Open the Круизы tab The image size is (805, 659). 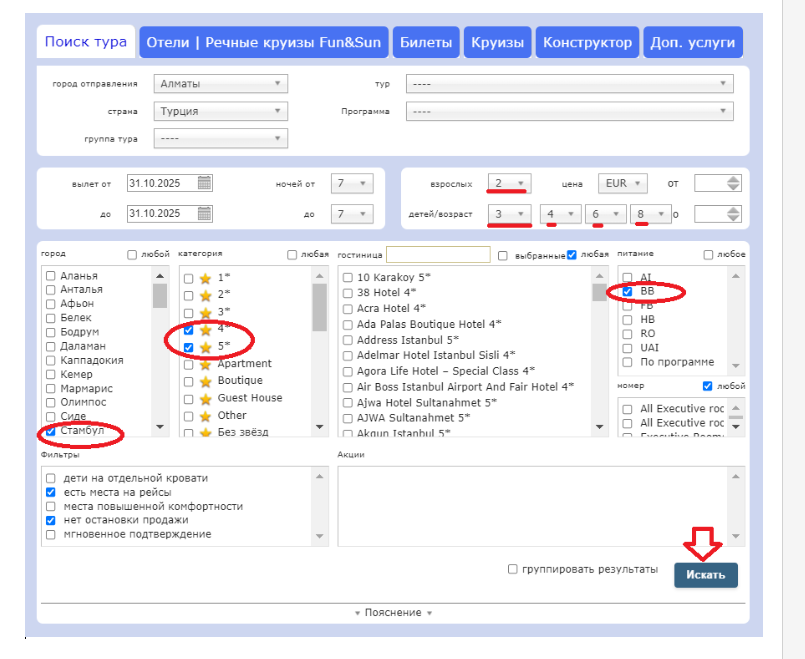point(497,42)
